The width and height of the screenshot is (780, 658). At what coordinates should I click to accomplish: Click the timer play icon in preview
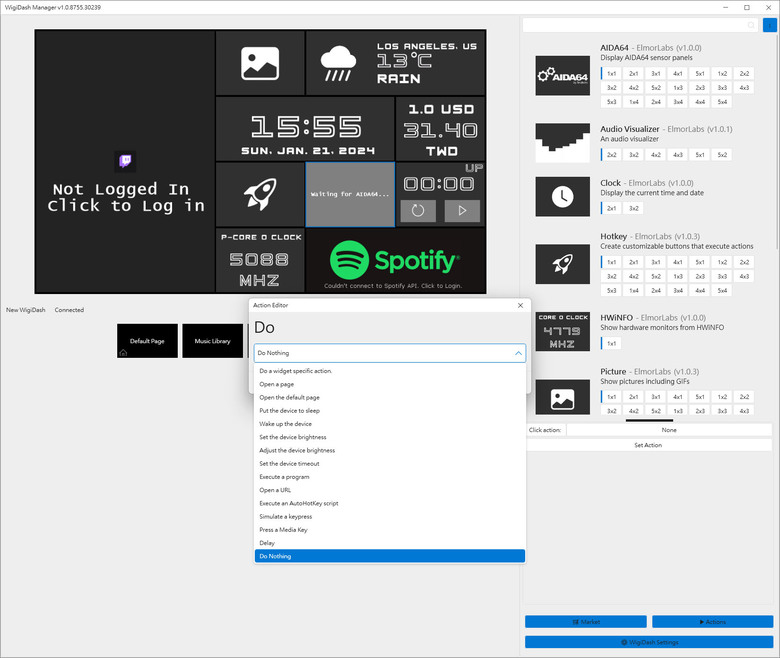(x=462, y=211)
